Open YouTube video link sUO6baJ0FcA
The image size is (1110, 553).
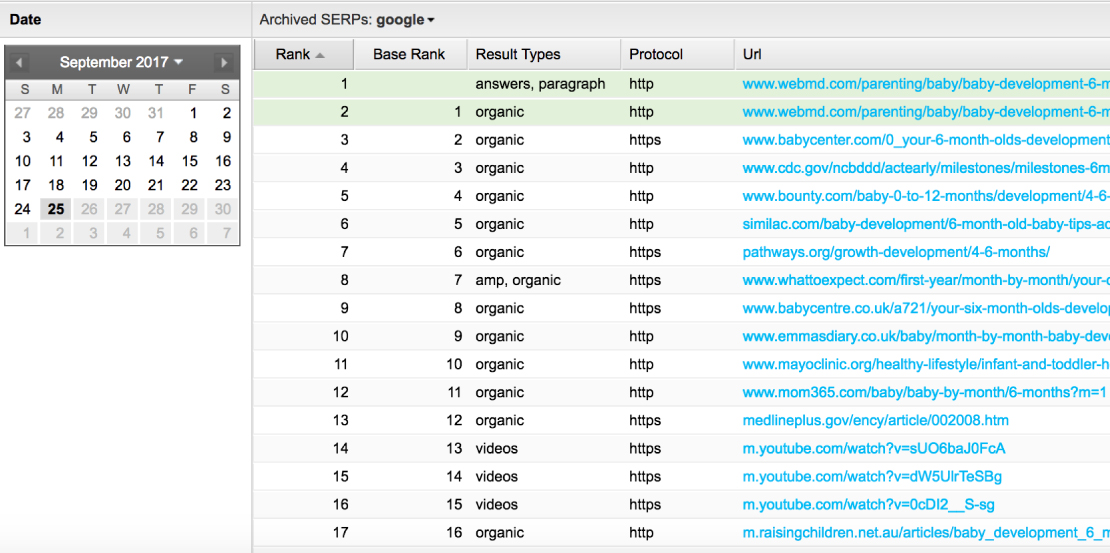(x=873, y=448)
